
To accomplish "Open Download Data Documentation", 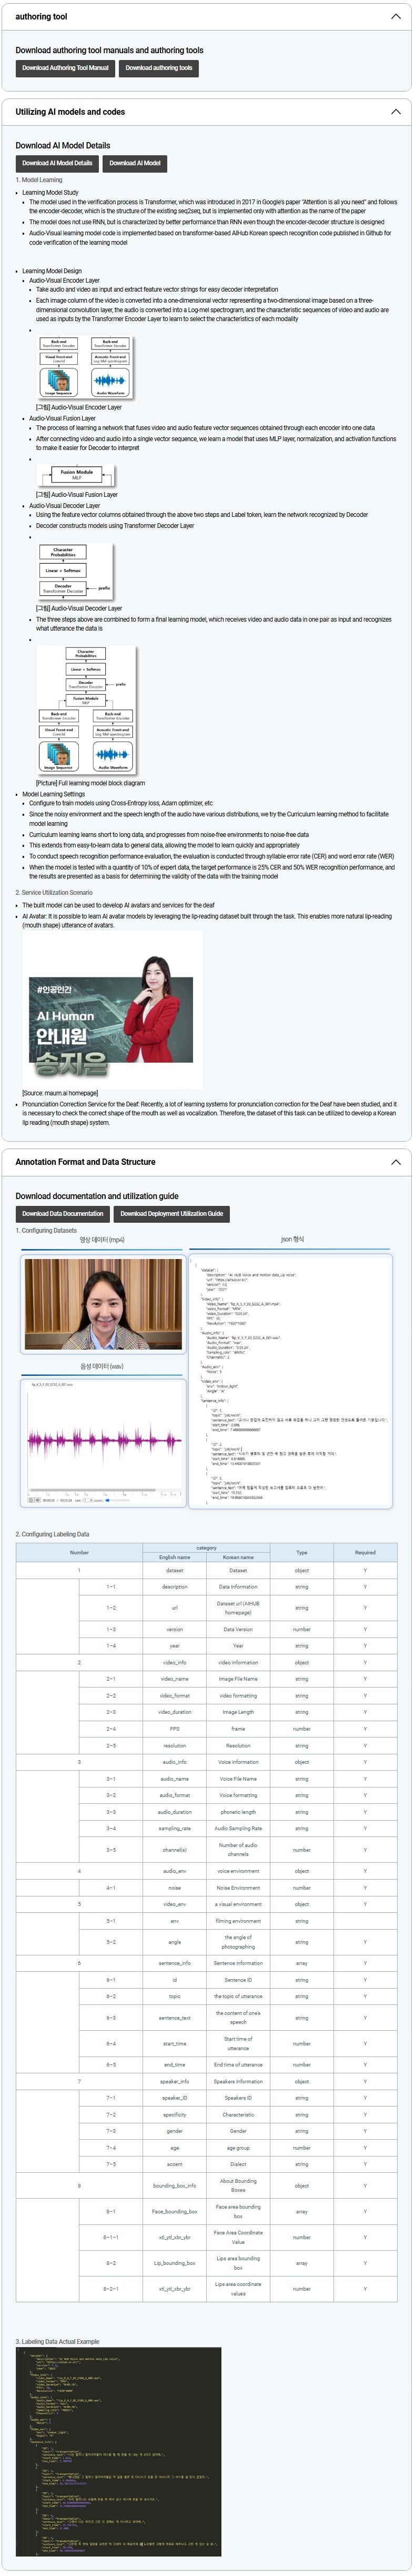I will tap(63, 1214).
